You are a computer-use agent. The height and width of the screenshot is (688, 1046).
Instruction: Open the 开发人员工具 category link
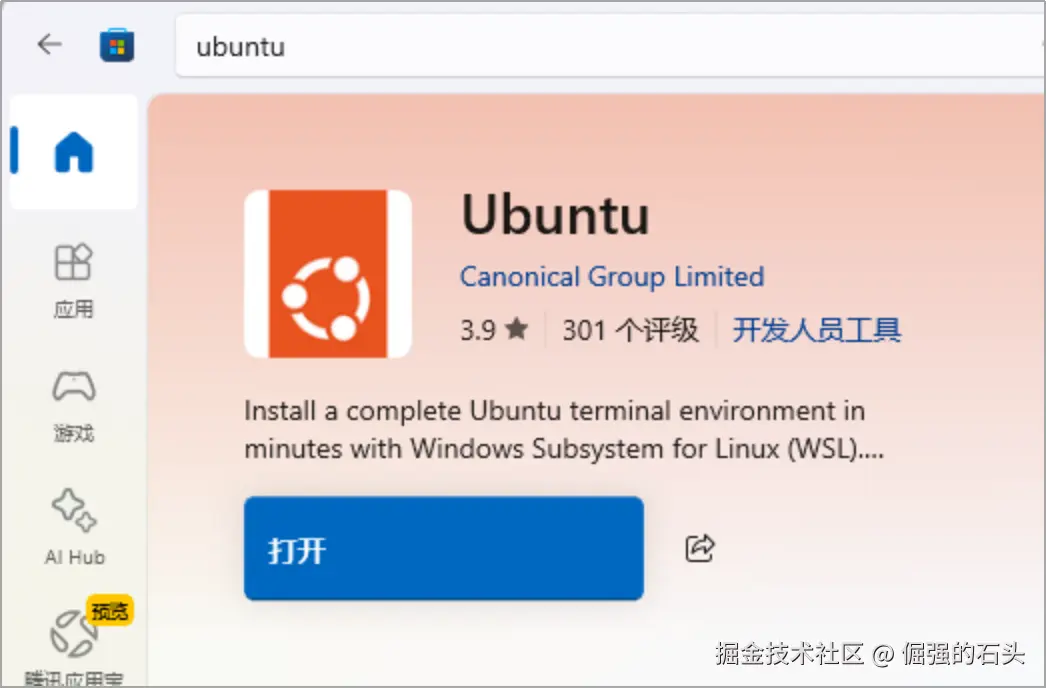[817, 330]
